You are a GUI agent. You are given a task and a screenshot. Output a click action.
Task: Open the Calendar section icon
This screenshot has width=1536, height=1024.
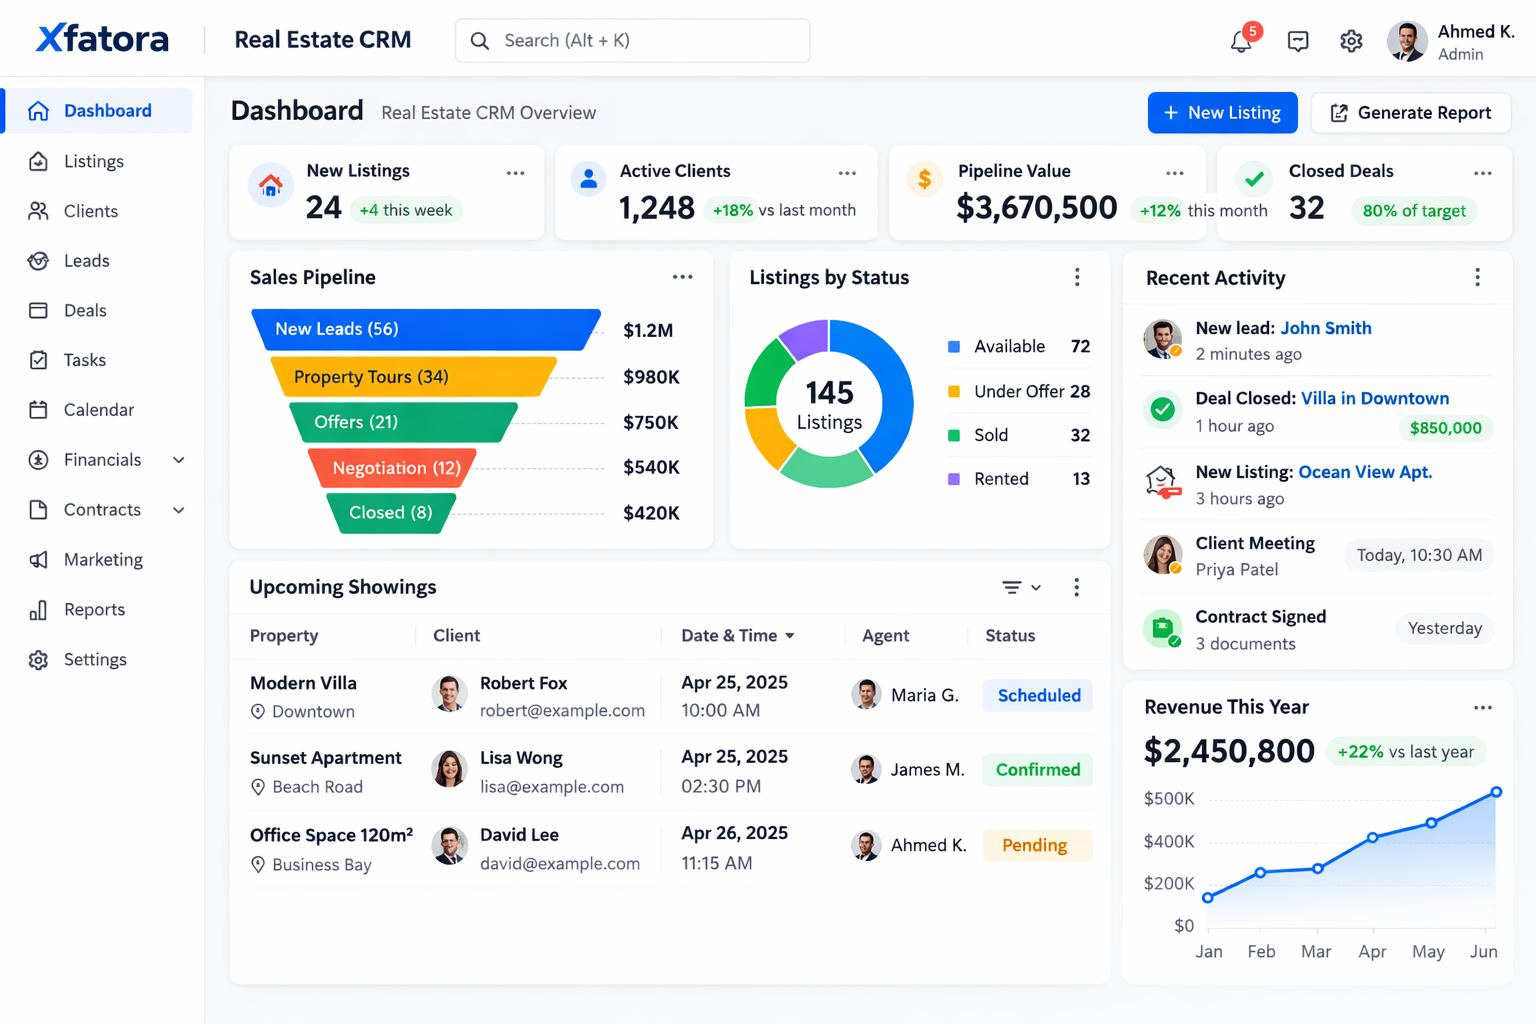(x=38, y=410)
